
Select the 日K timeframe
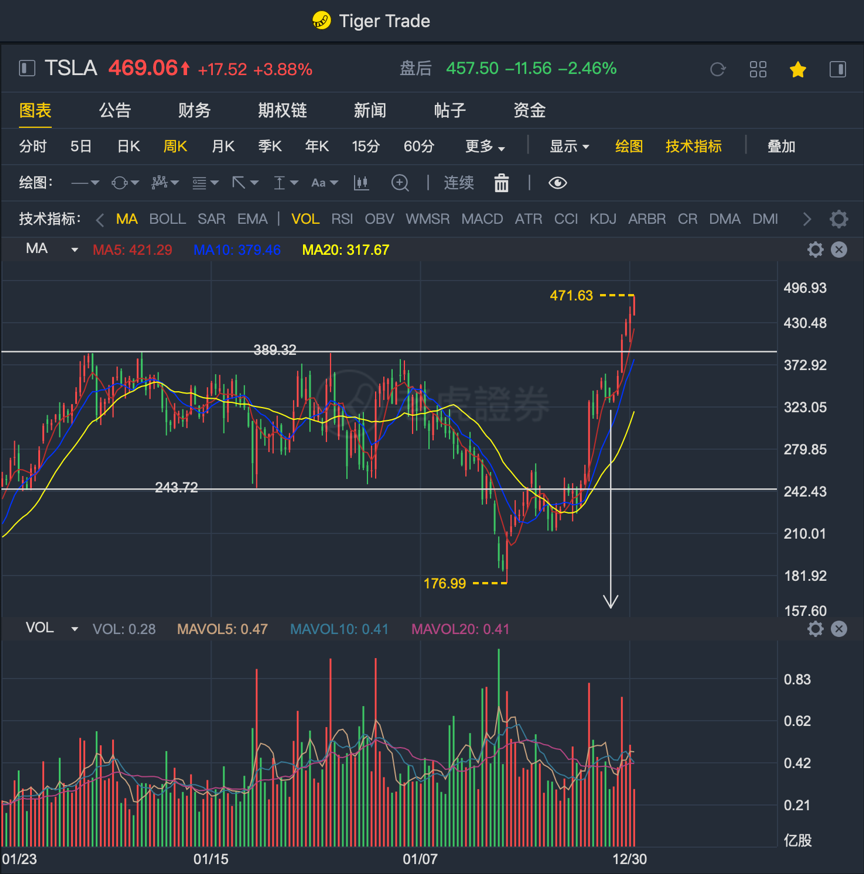(128, 147)
